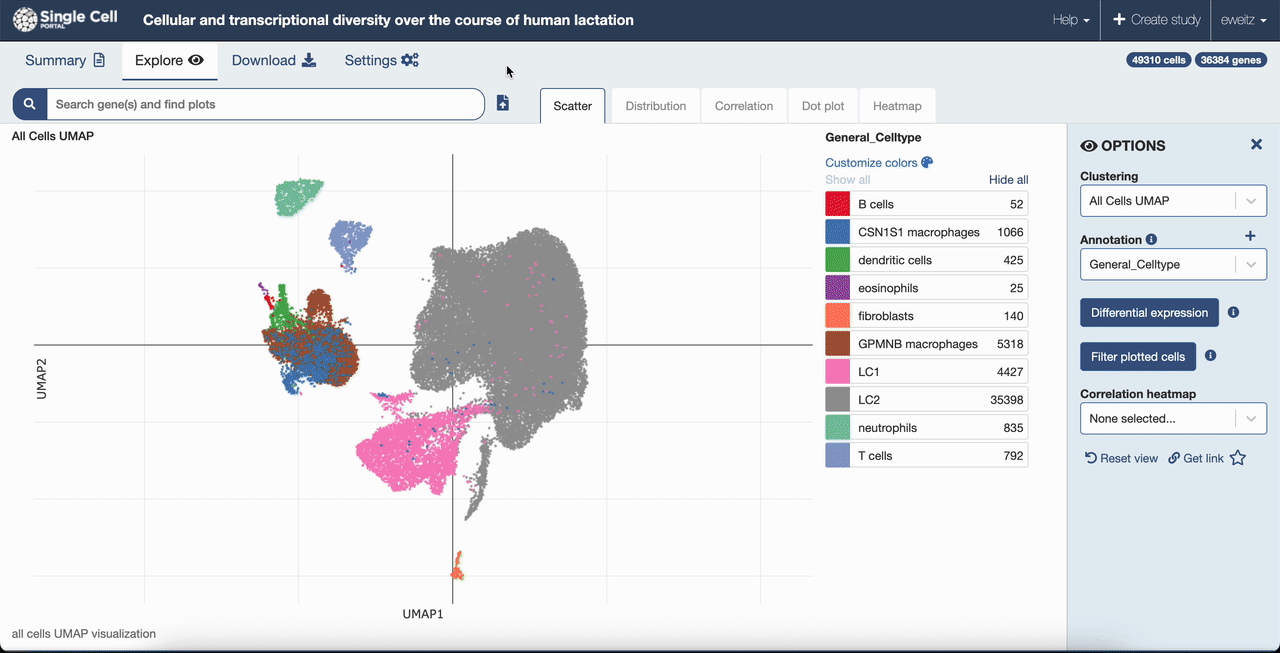This screenshot has height=653, width=1280.
Task: Close the Options panel with X
Action: [x=1256, y=145]
